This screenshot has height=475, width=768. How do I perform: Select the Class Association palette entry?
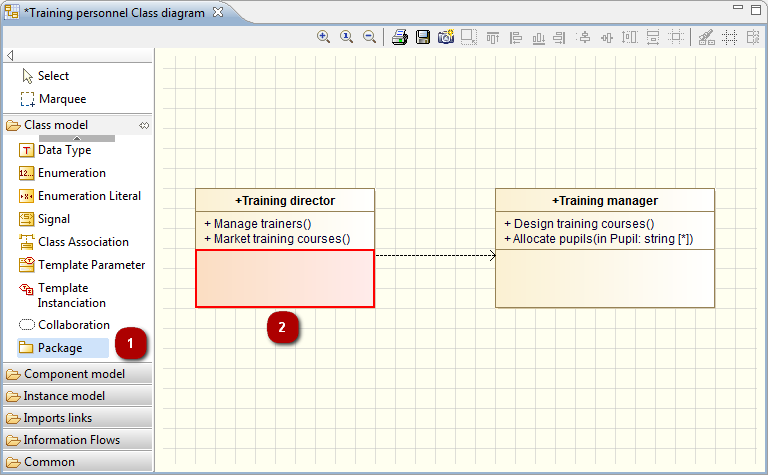[x=83, y=242]
